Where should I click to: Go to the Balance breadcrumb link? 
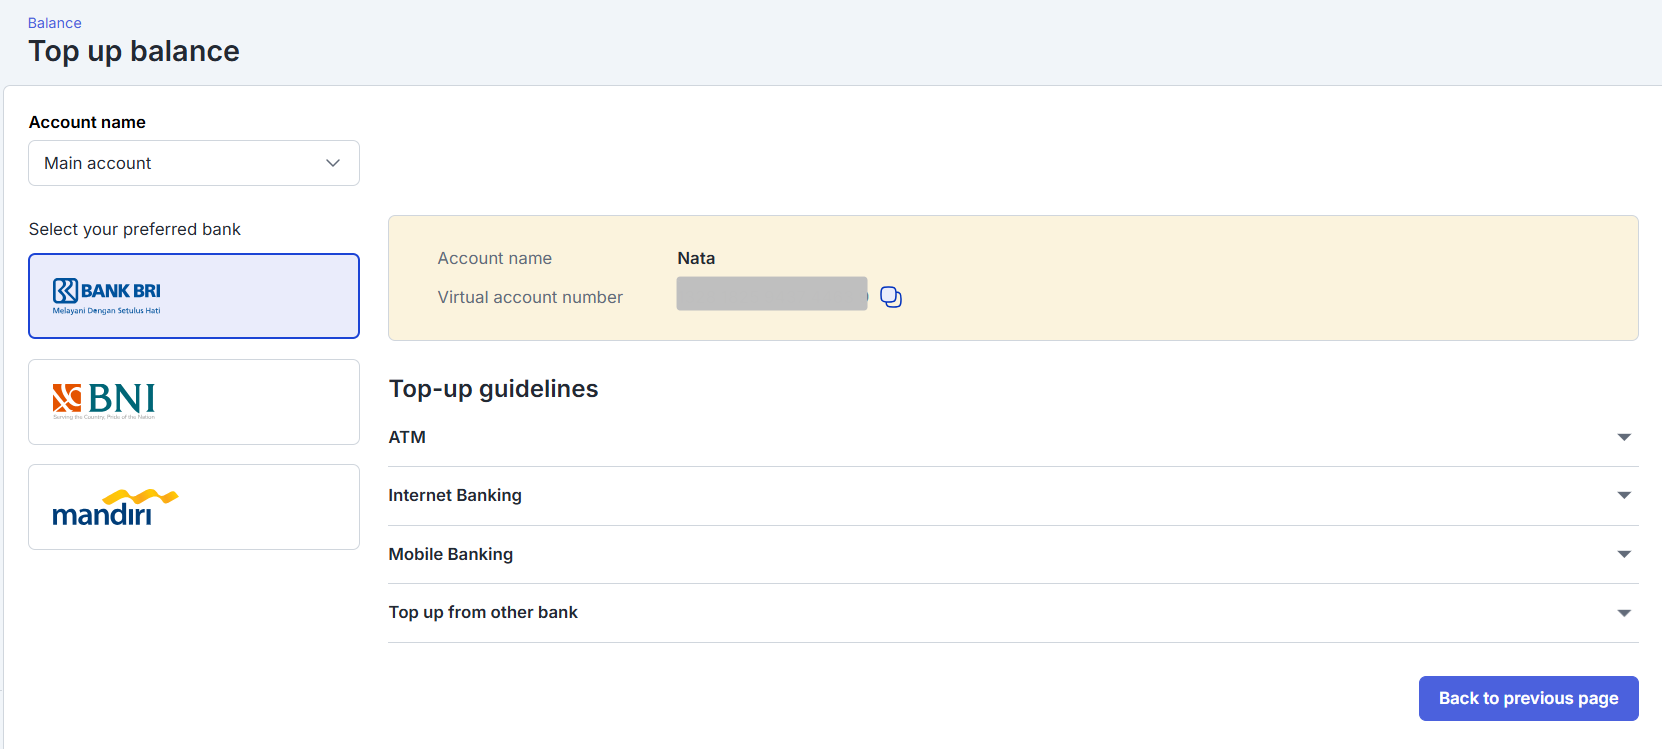[x=55, y=23]
